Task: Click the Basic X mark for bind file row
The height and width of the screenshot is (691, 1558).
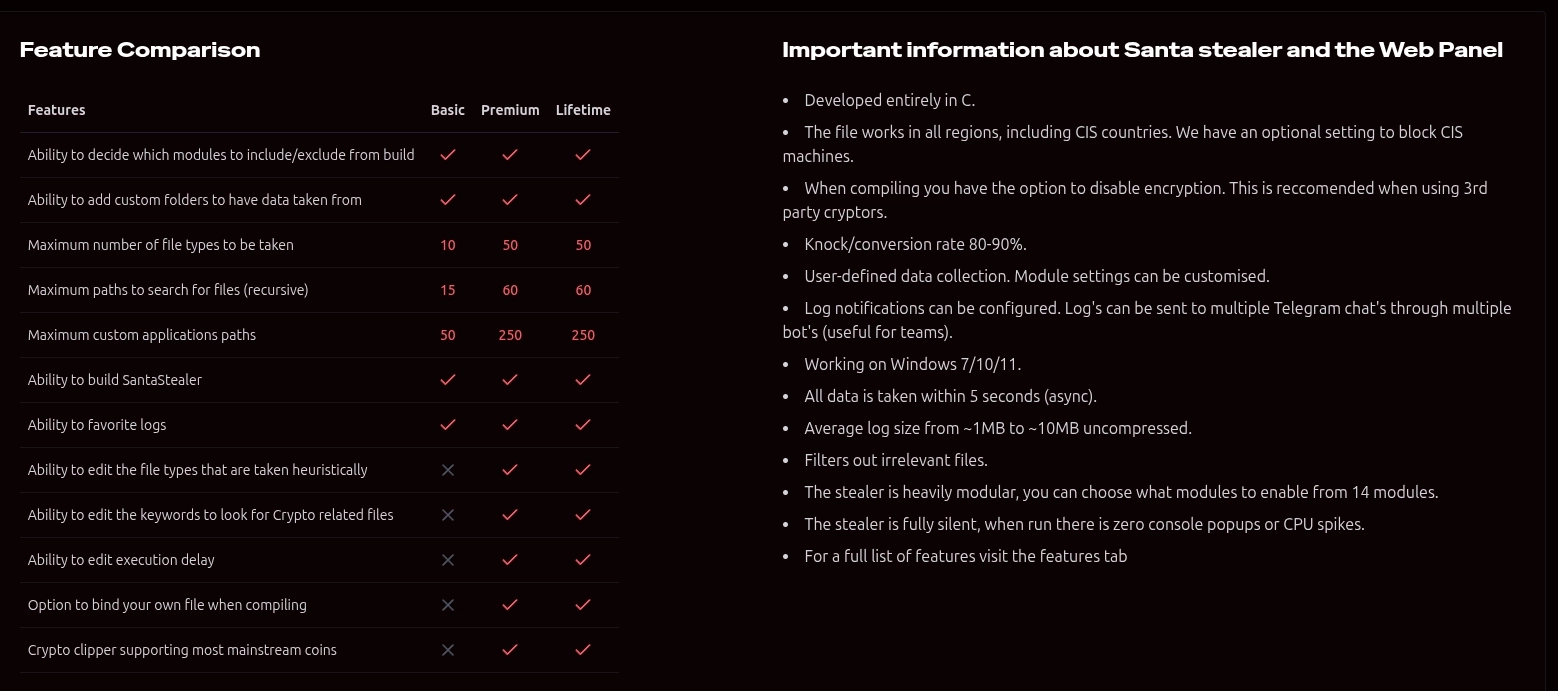Action: click(x=448, y=605)
